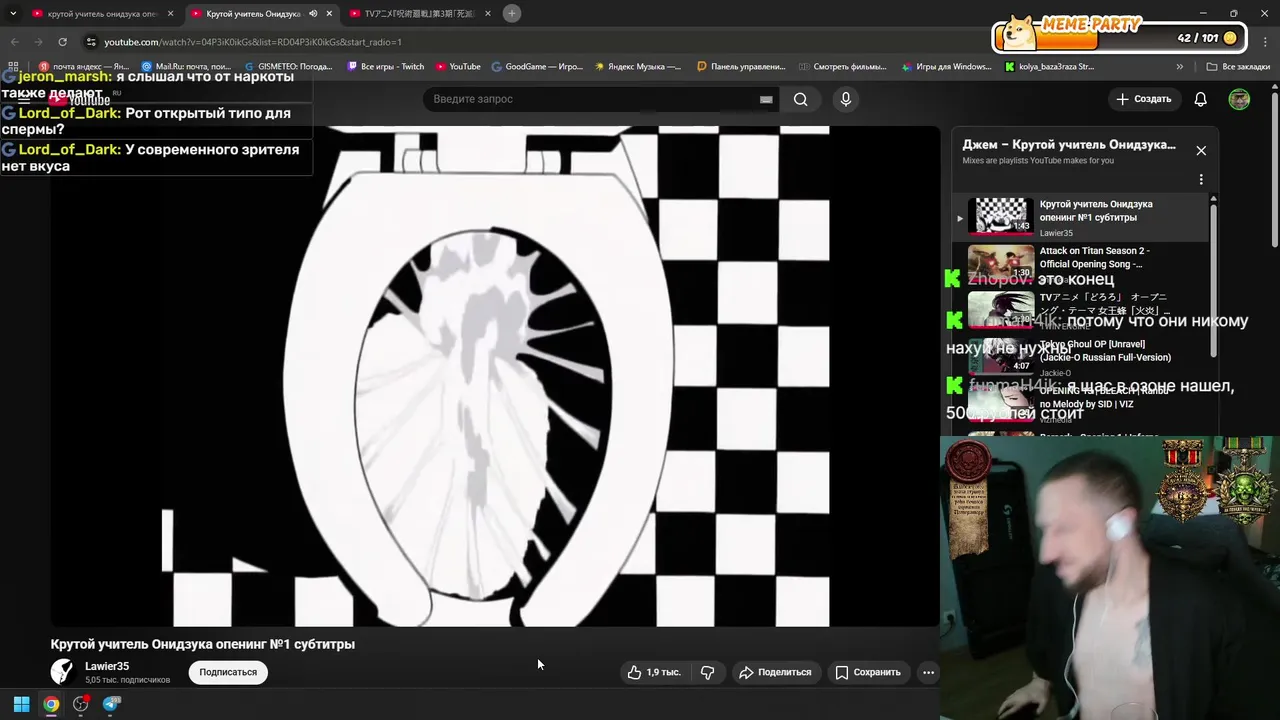This screenshot has height=720, width=1280.
Task: Close the first 'крутой учитель онидзука' tab
Action: tap(170, 14)
